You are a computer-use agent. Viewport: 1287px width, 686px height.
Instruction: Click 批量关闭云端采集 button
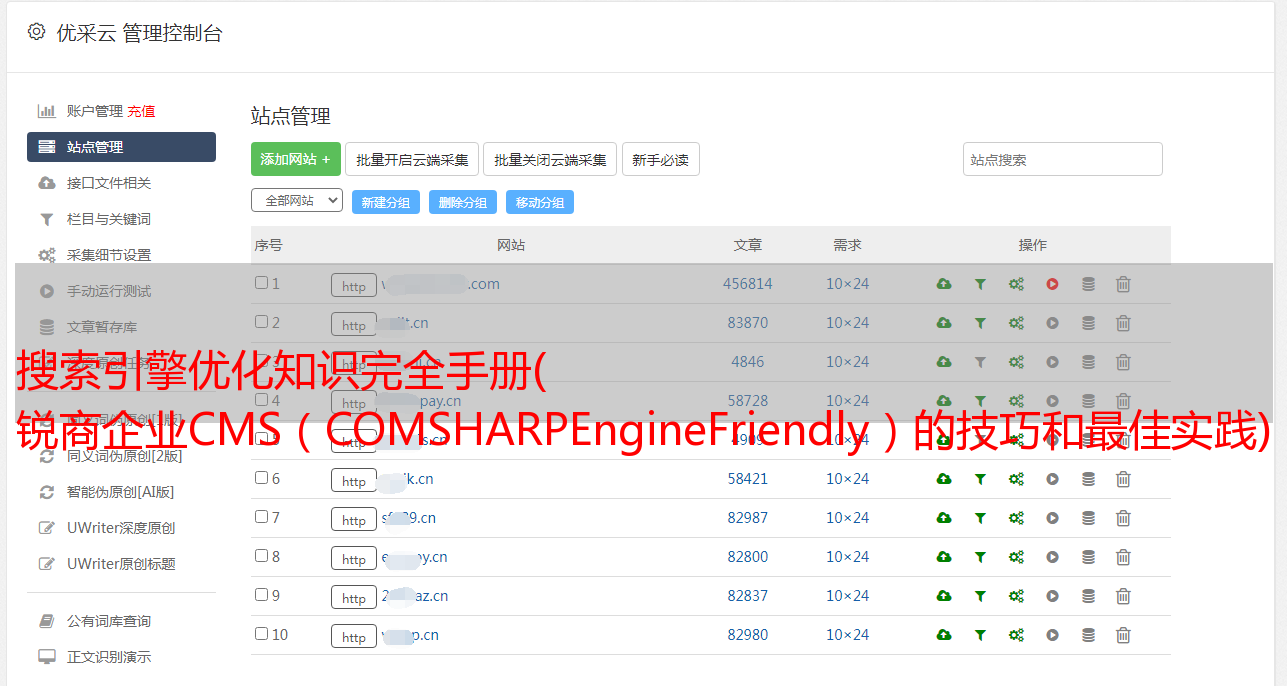pyautogui.click(x=550, y=159)
